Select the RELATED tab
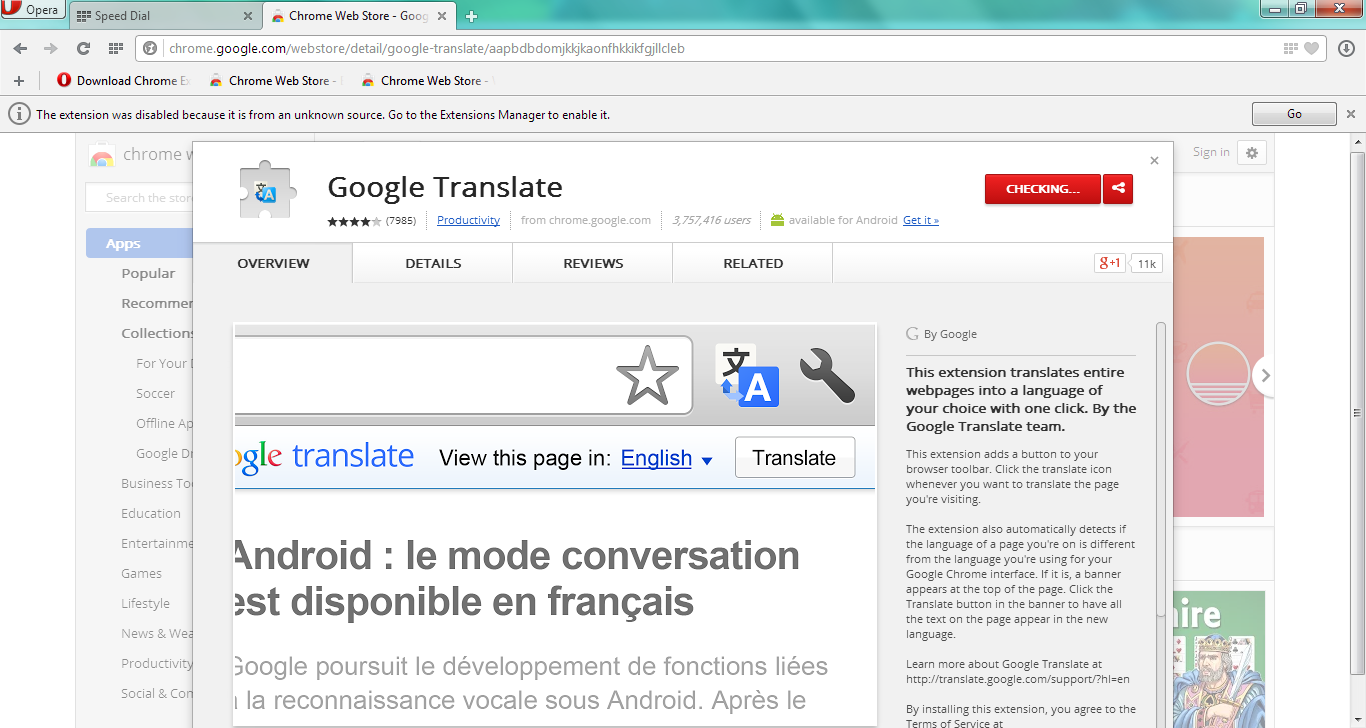This screenshot has height=728, width=1366. click(753, 263)
